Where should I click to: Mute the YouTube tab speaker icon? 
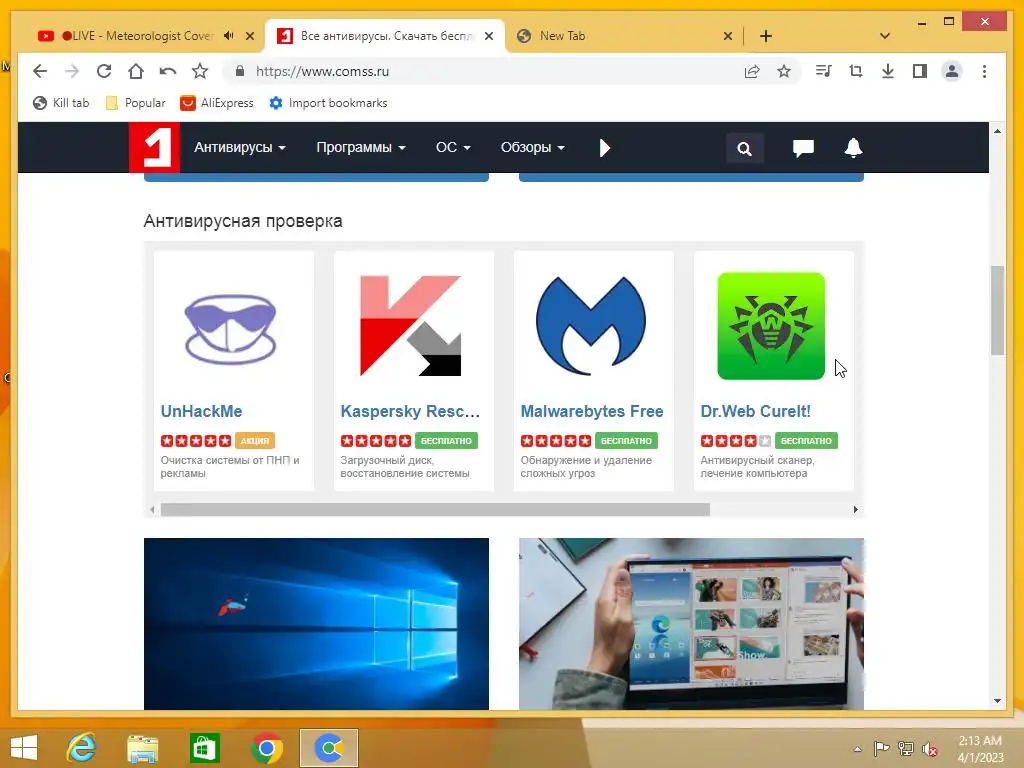click(229, 36)
